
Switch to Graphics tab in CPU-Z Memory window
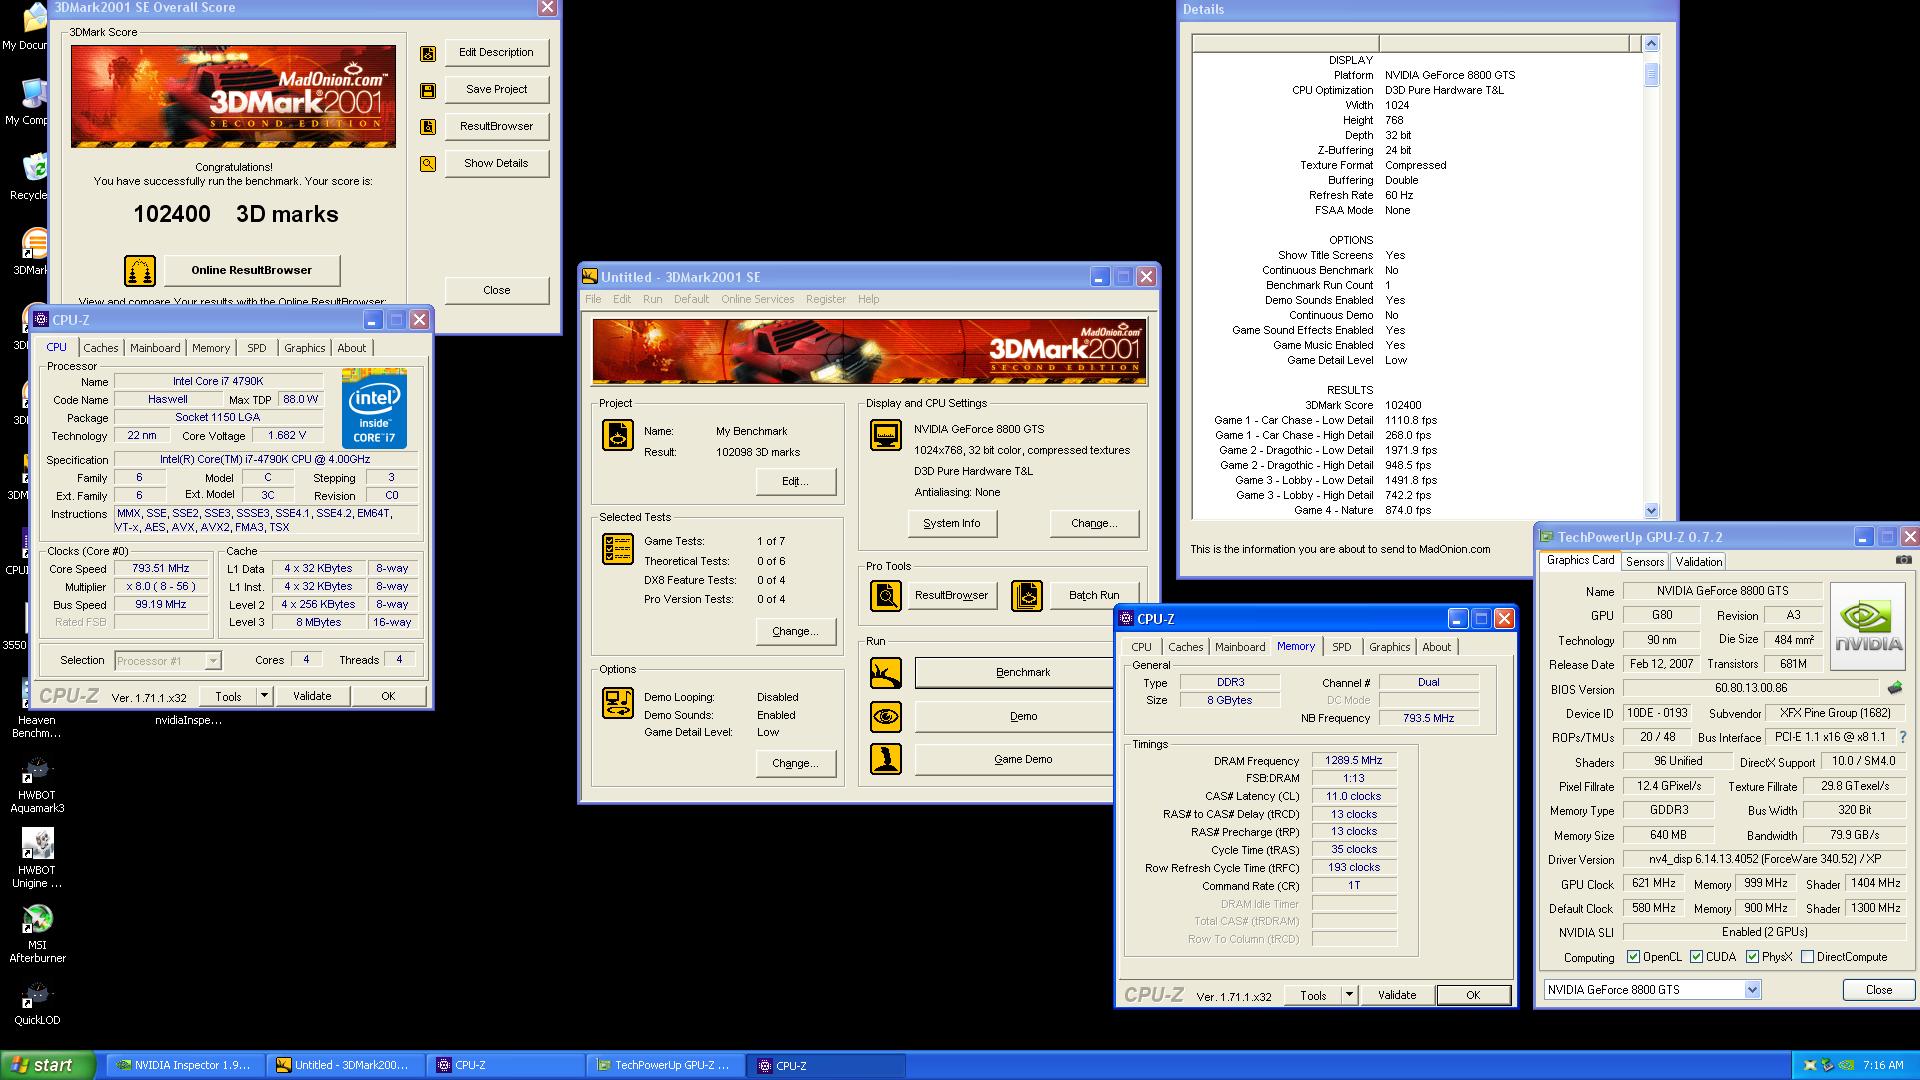coord(1389,647)
